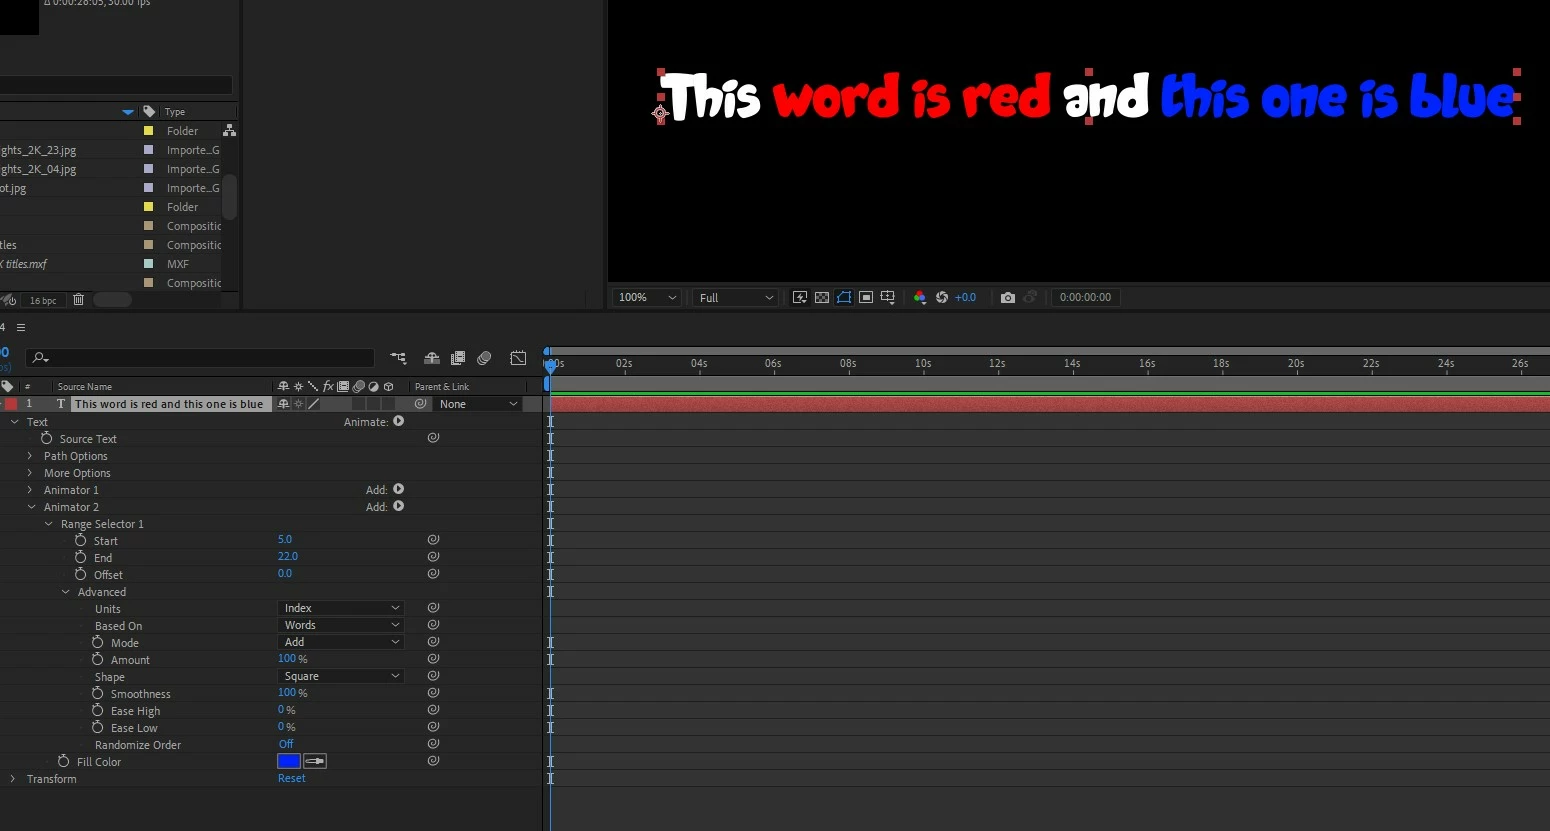
Task: Toggle Smoothness stopwatch
Action: tap(98, 693)
